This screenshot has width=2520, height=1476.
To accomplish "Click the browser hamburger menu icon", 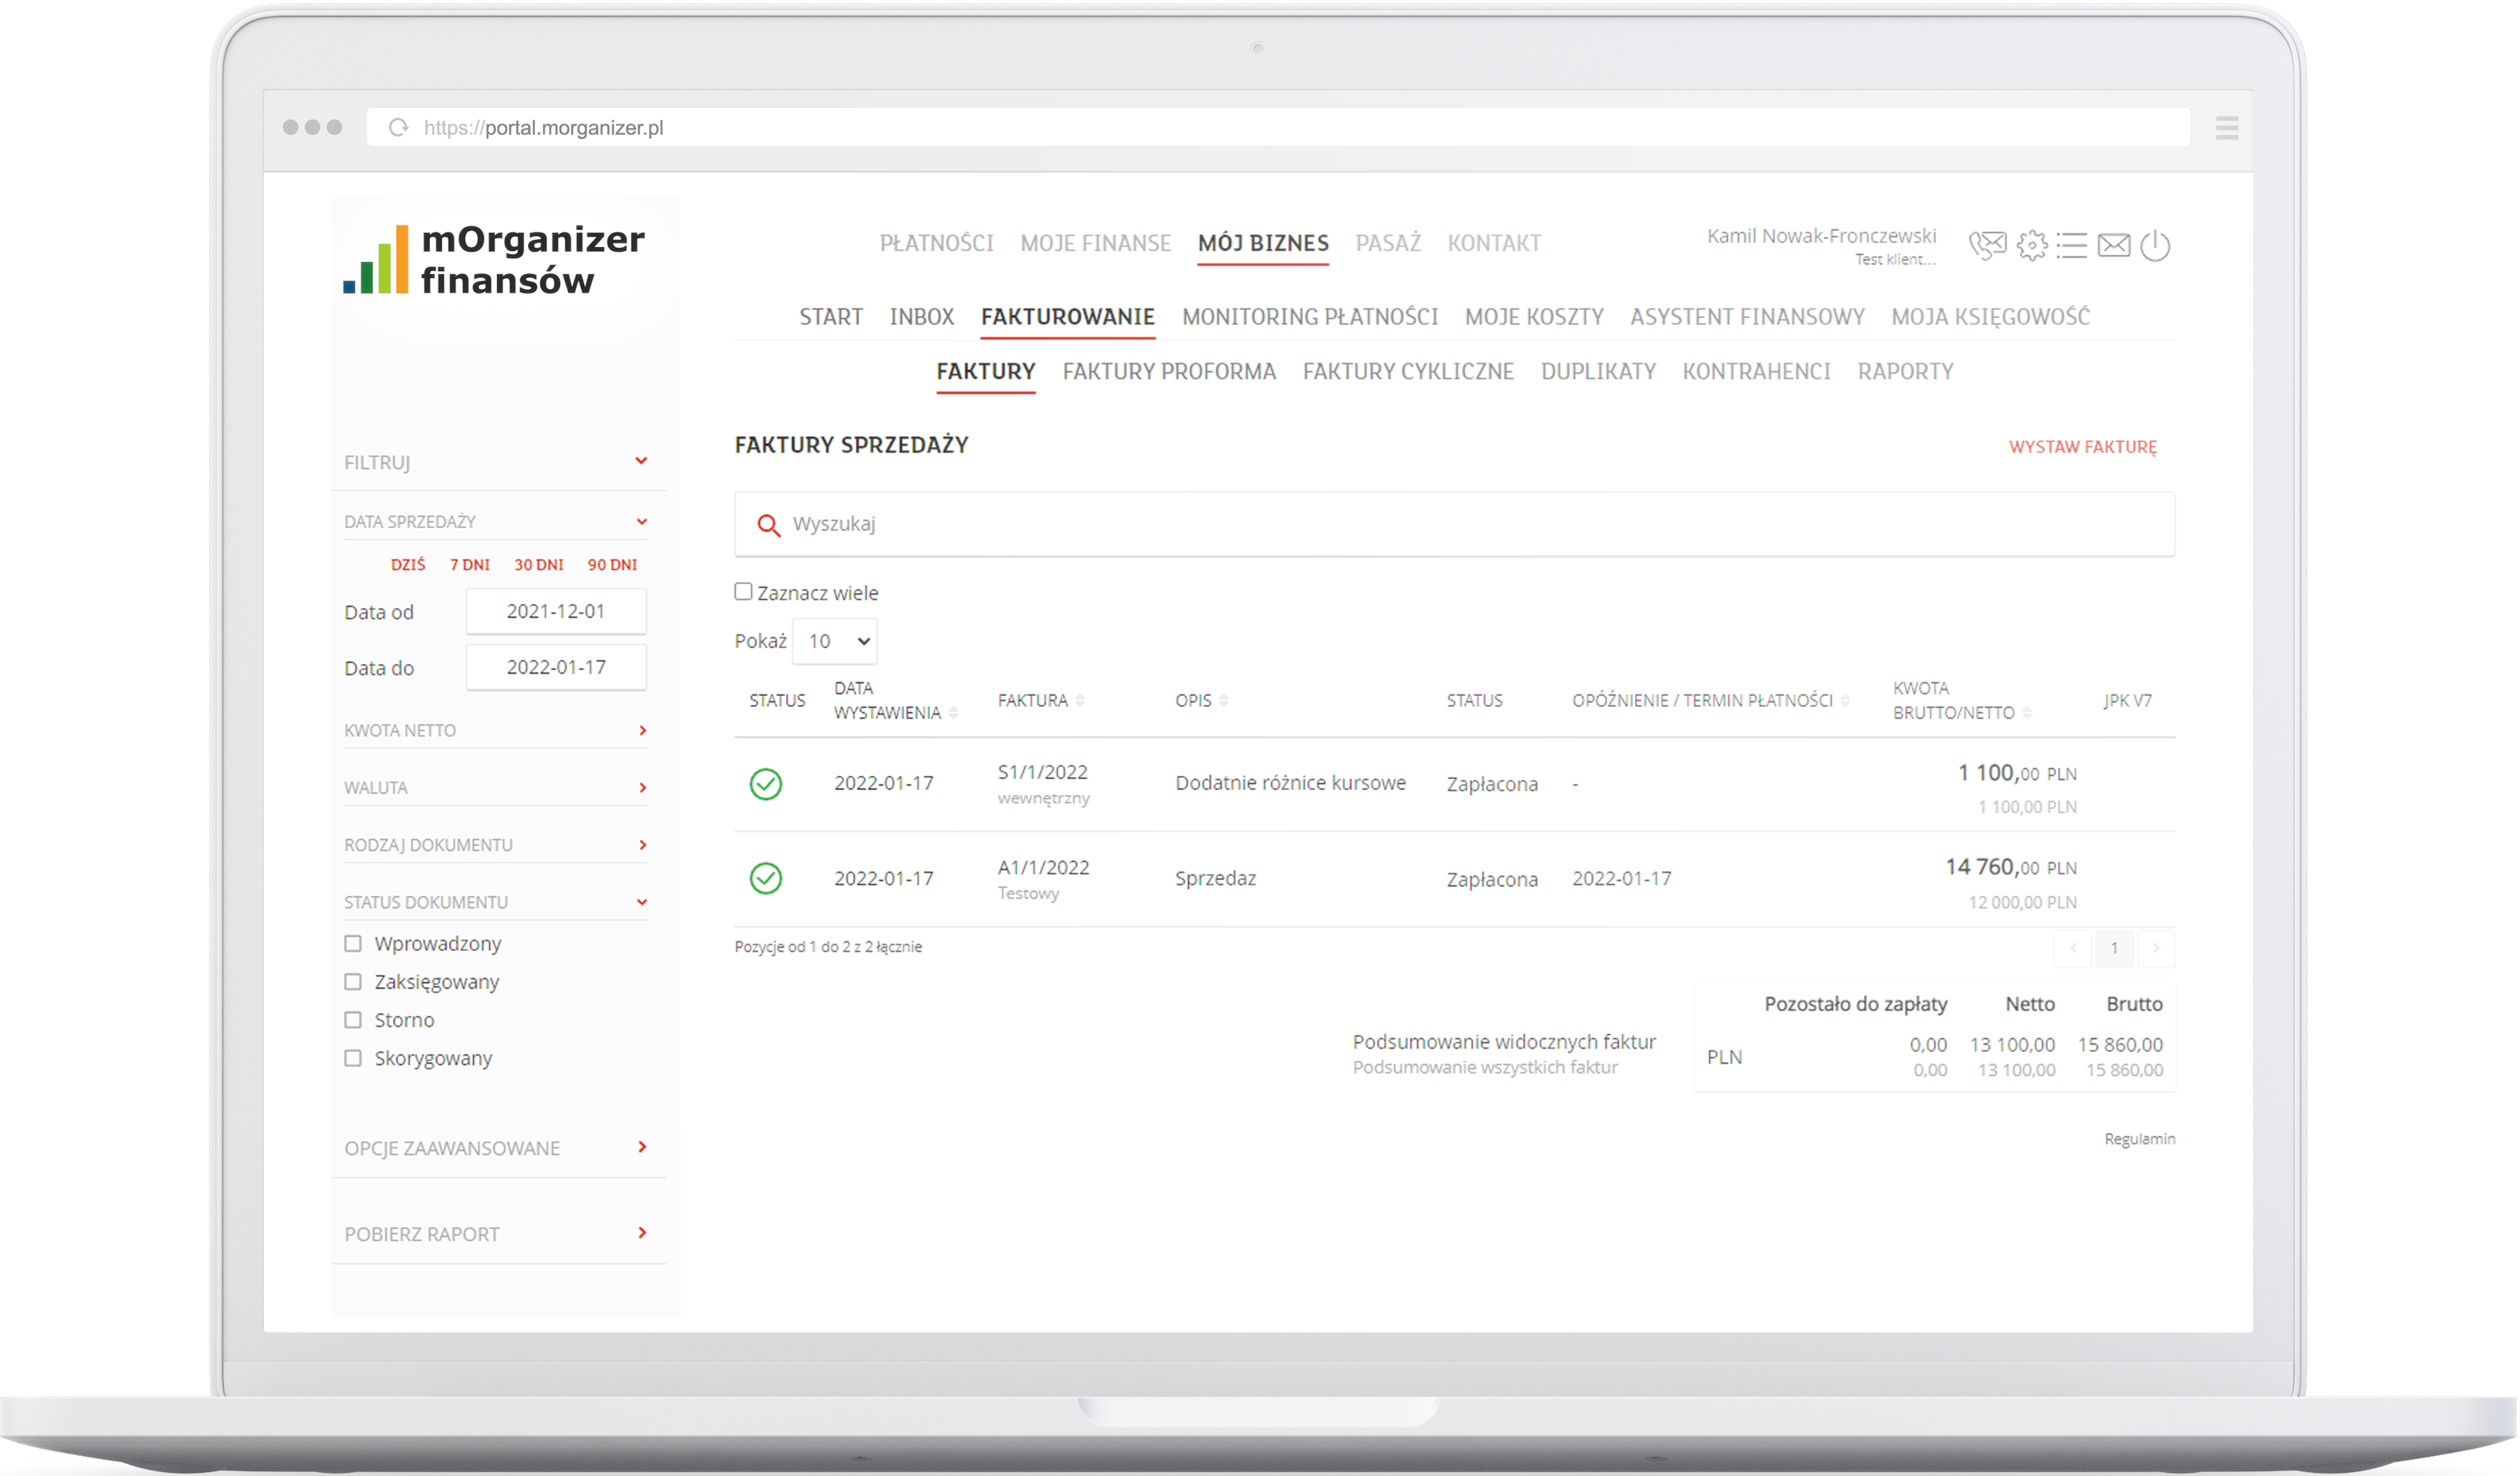I will 2226,128.
